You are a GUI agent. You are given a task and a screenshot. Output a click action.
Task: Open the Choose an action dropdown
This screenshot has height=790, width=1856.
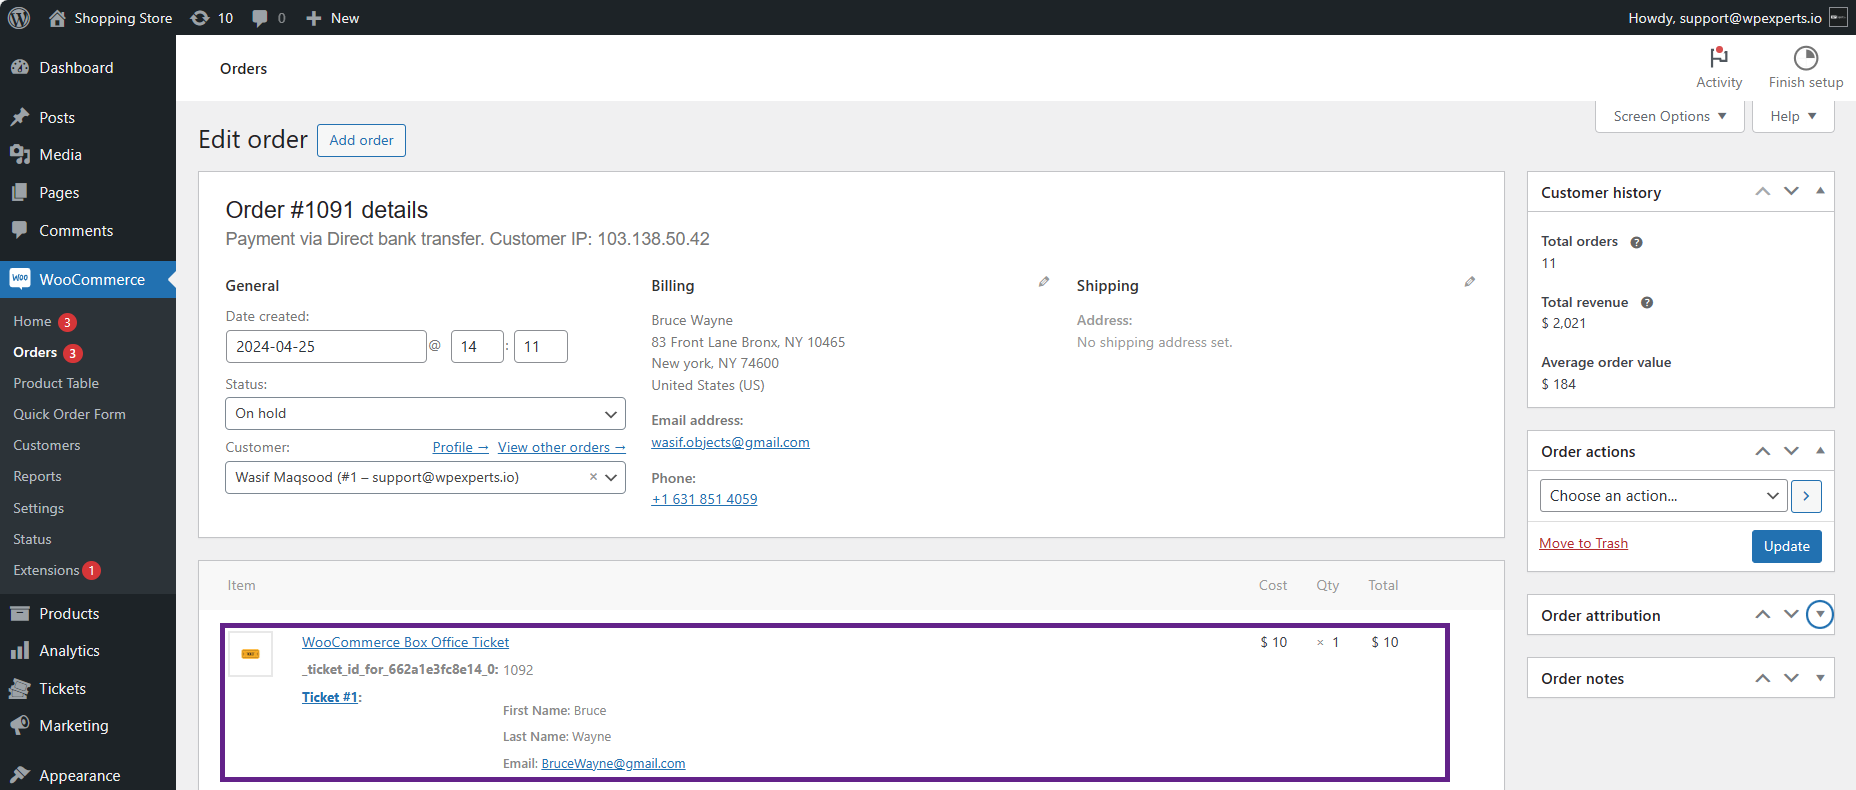(1662, 496)
